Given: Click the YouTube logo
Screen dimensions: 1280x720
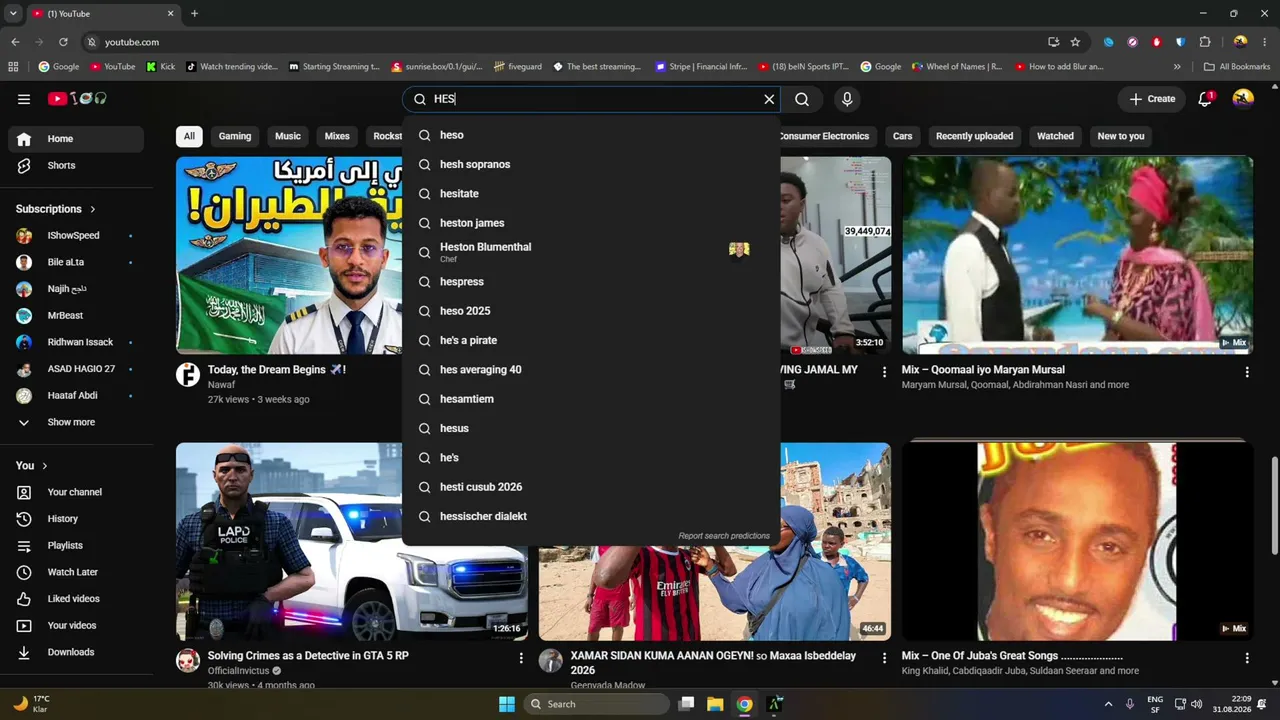Looking at the screenshot, I should [77, 99].
